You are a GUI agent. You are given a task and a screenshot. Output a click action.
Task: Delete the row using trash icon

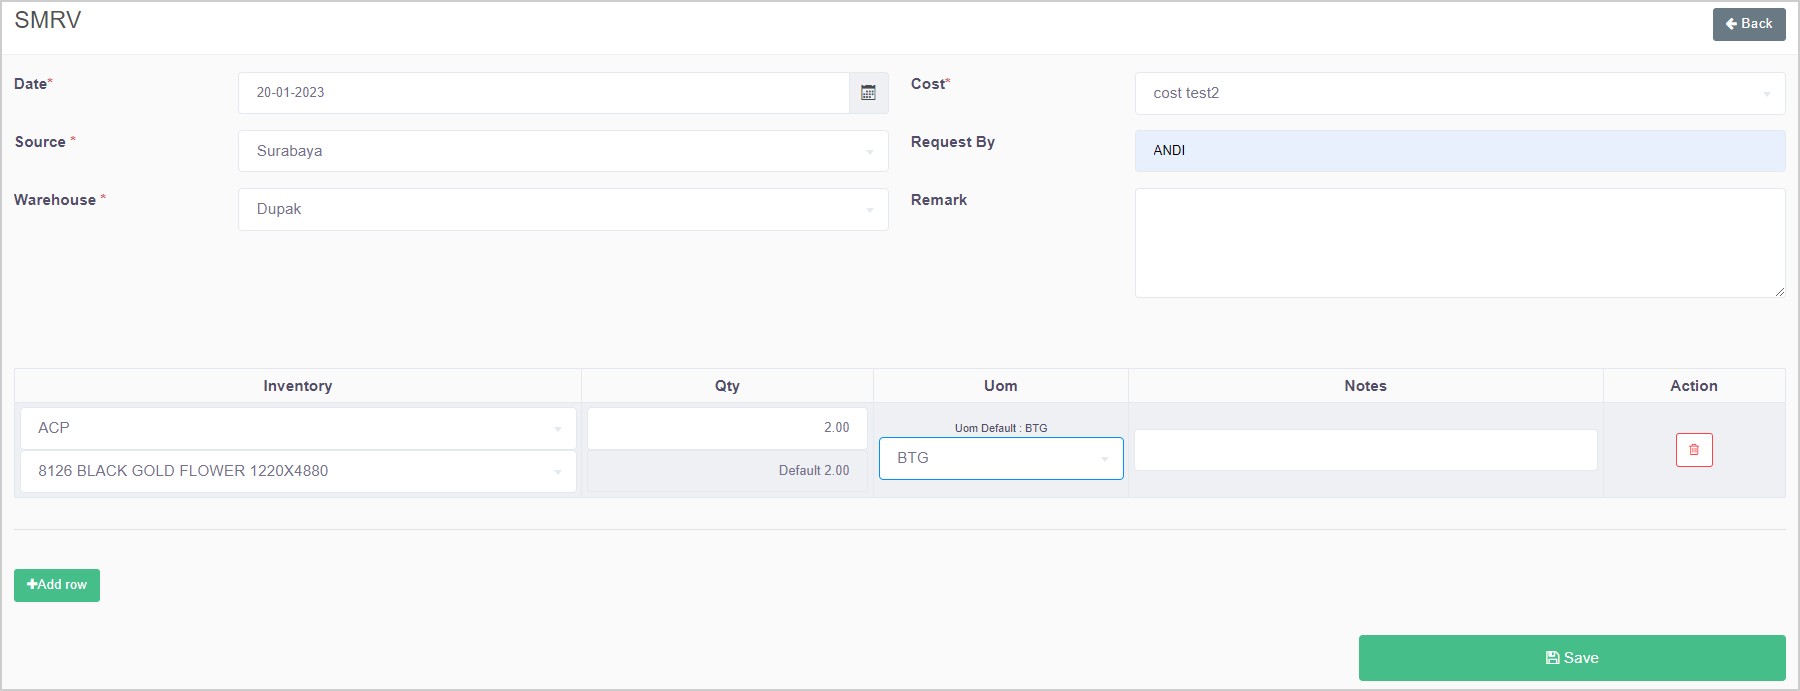tap(1694, 450)
